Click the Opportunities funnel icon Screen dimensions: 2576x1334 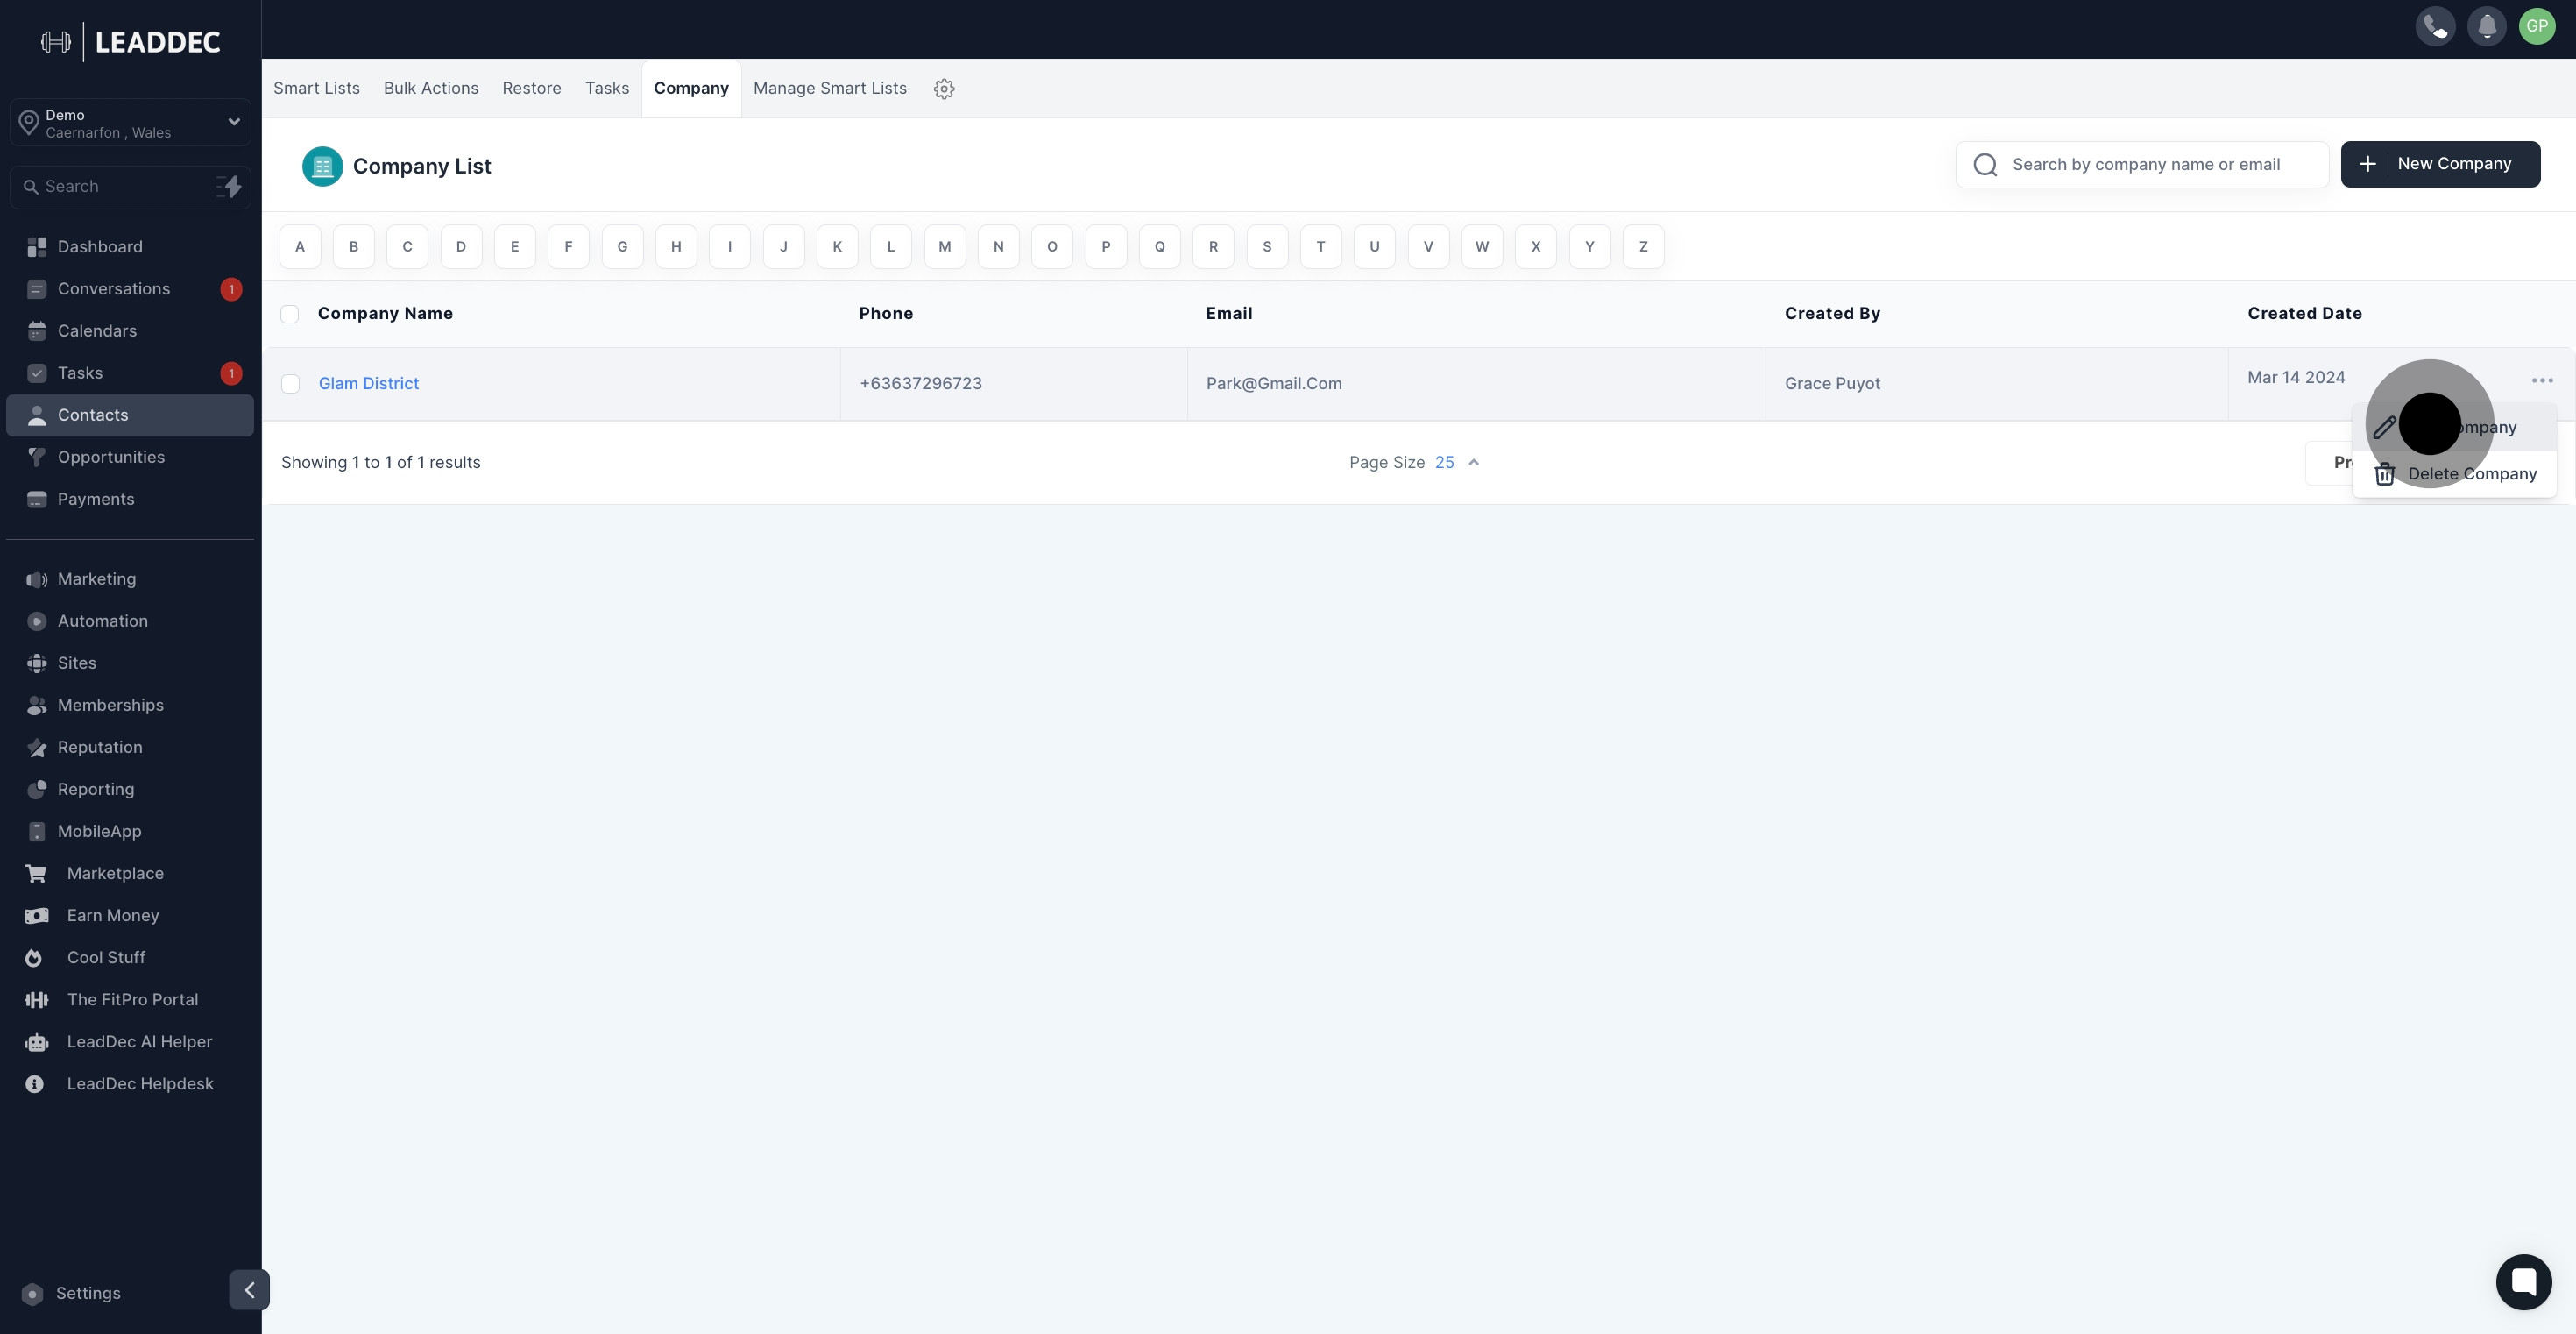(37, 457)
